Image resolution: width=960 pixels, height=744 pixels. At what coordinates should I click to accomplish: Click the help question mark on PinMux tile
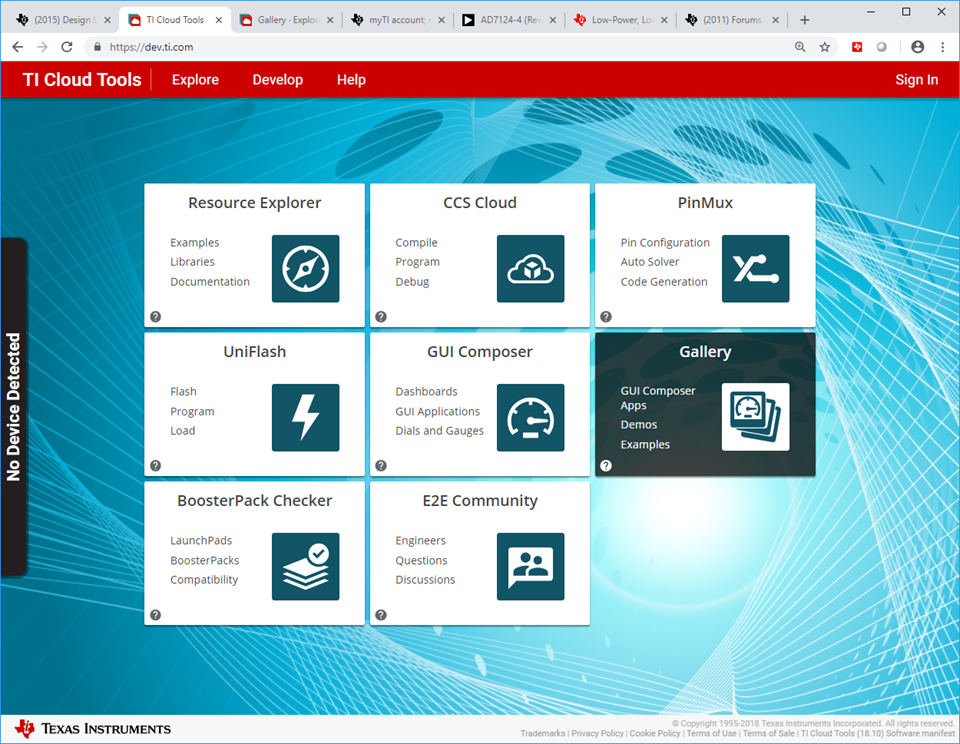605,315
